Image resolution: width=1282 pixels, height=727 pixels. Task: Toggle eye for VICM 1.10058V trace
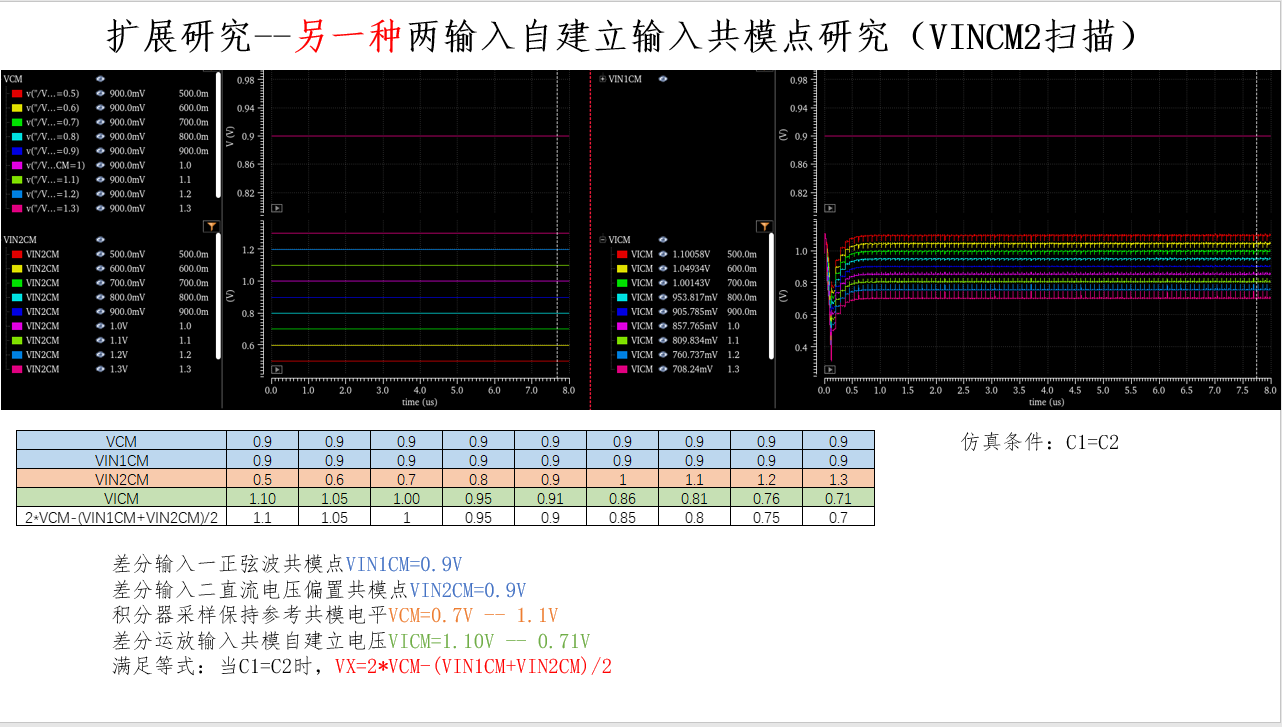tap(663, 254)
